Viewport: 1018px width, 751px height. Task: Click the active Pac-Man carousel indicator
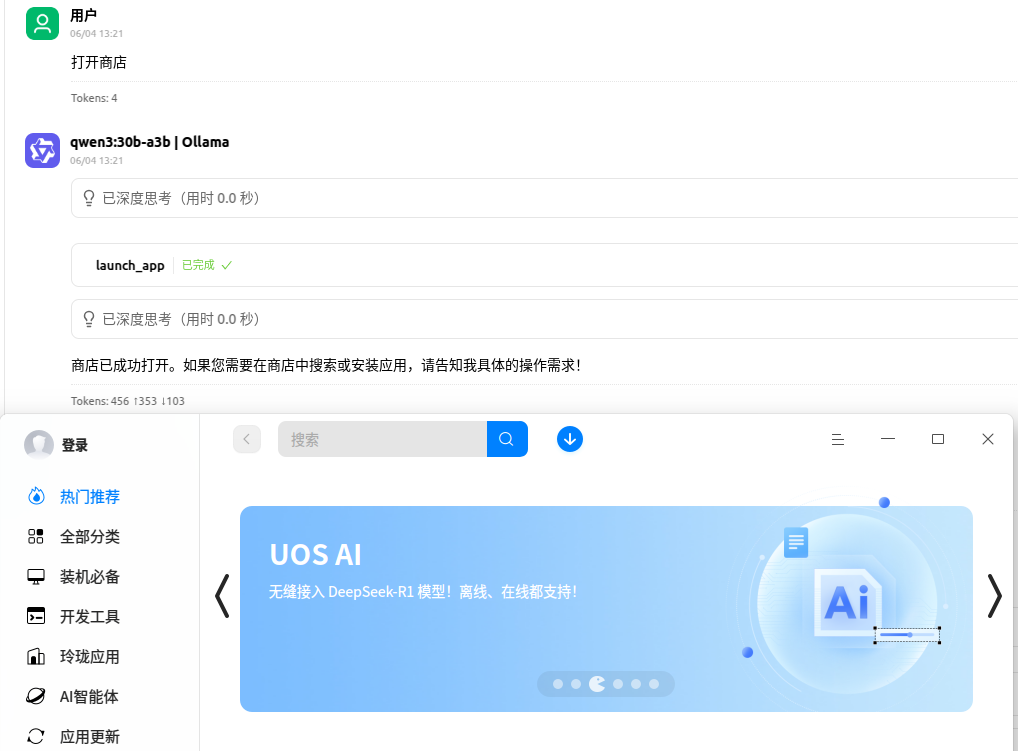[x=597, y=683]
